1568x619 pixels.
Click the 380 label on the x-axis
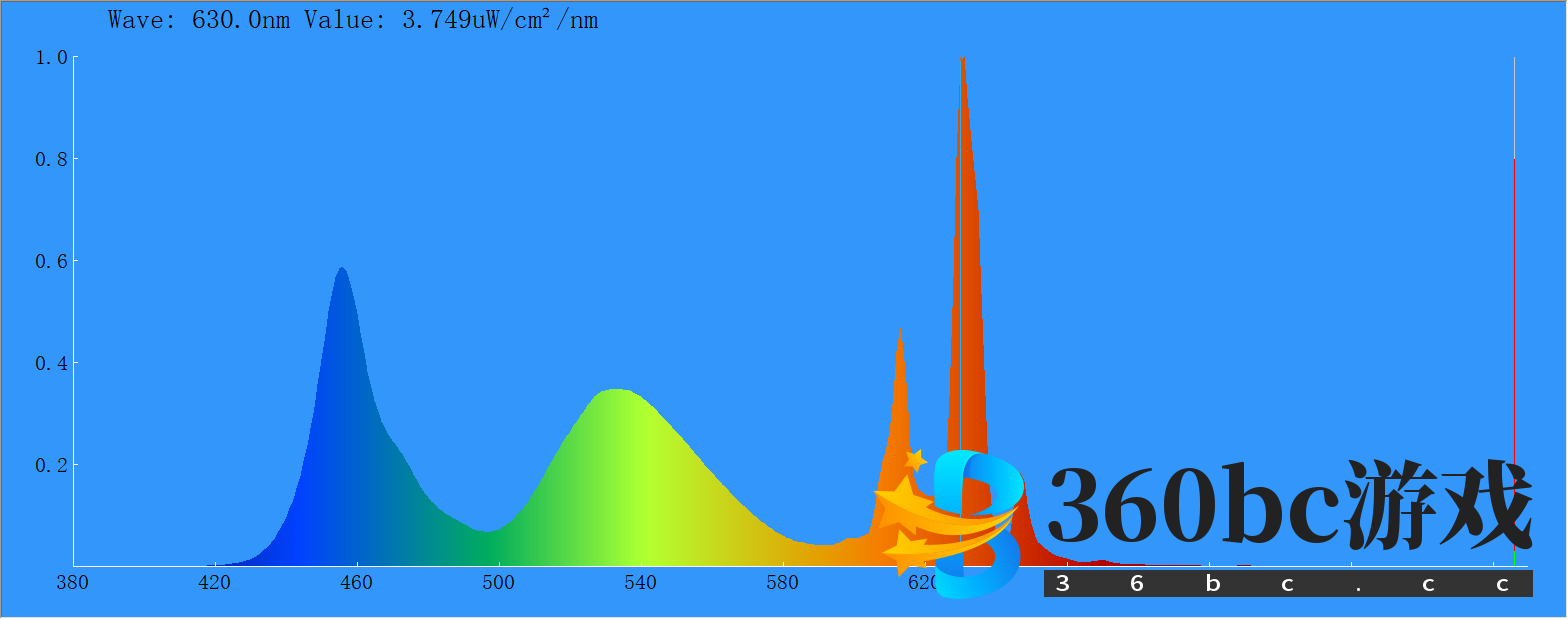(x=72, y=583)
